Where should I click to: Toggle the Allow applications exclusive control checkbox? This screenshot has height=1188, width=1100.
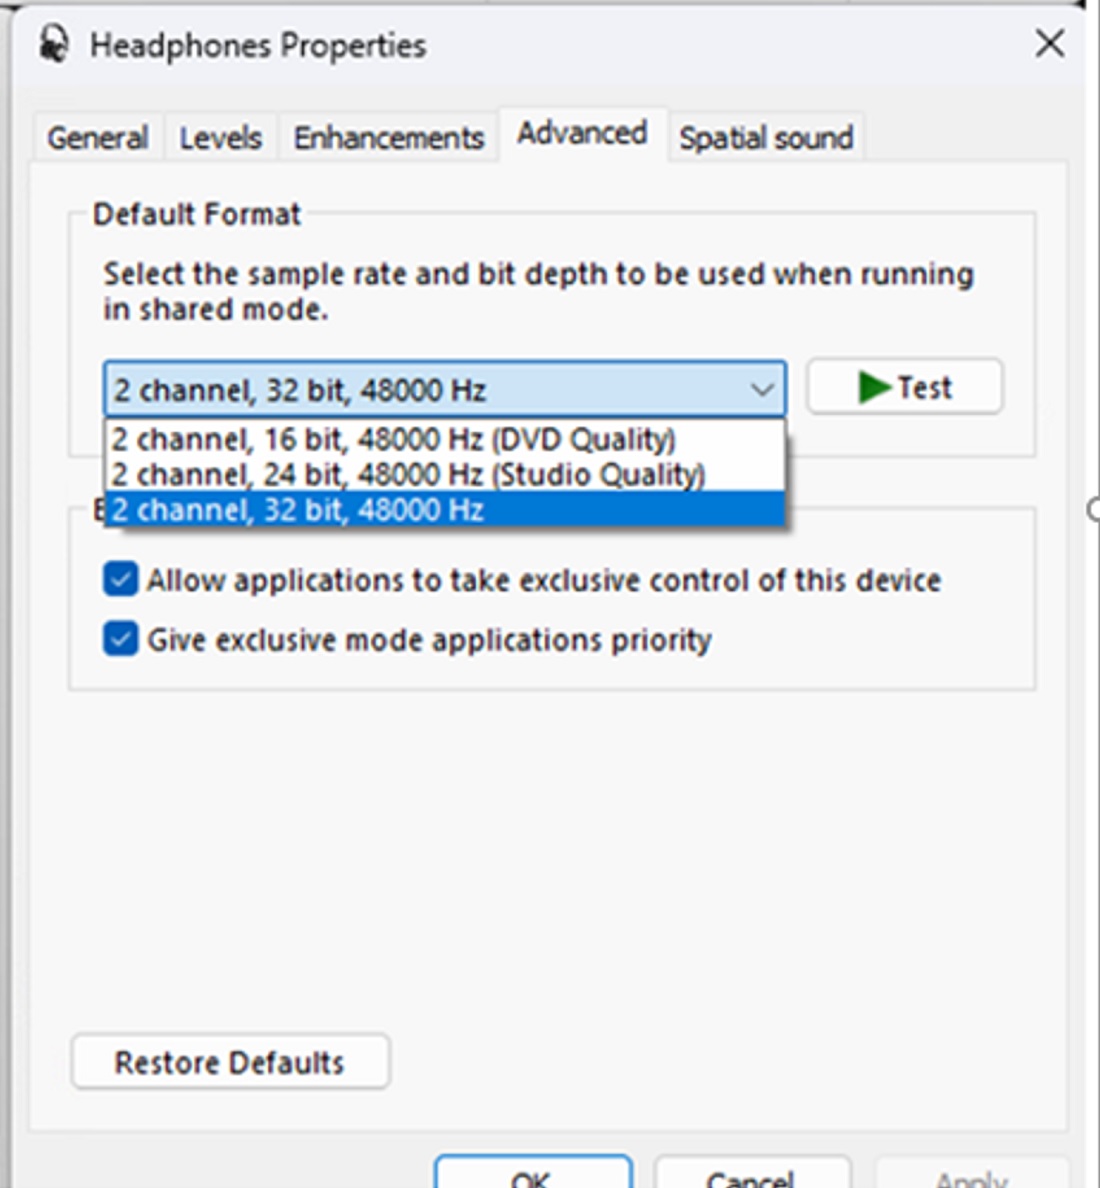[120, 578]
